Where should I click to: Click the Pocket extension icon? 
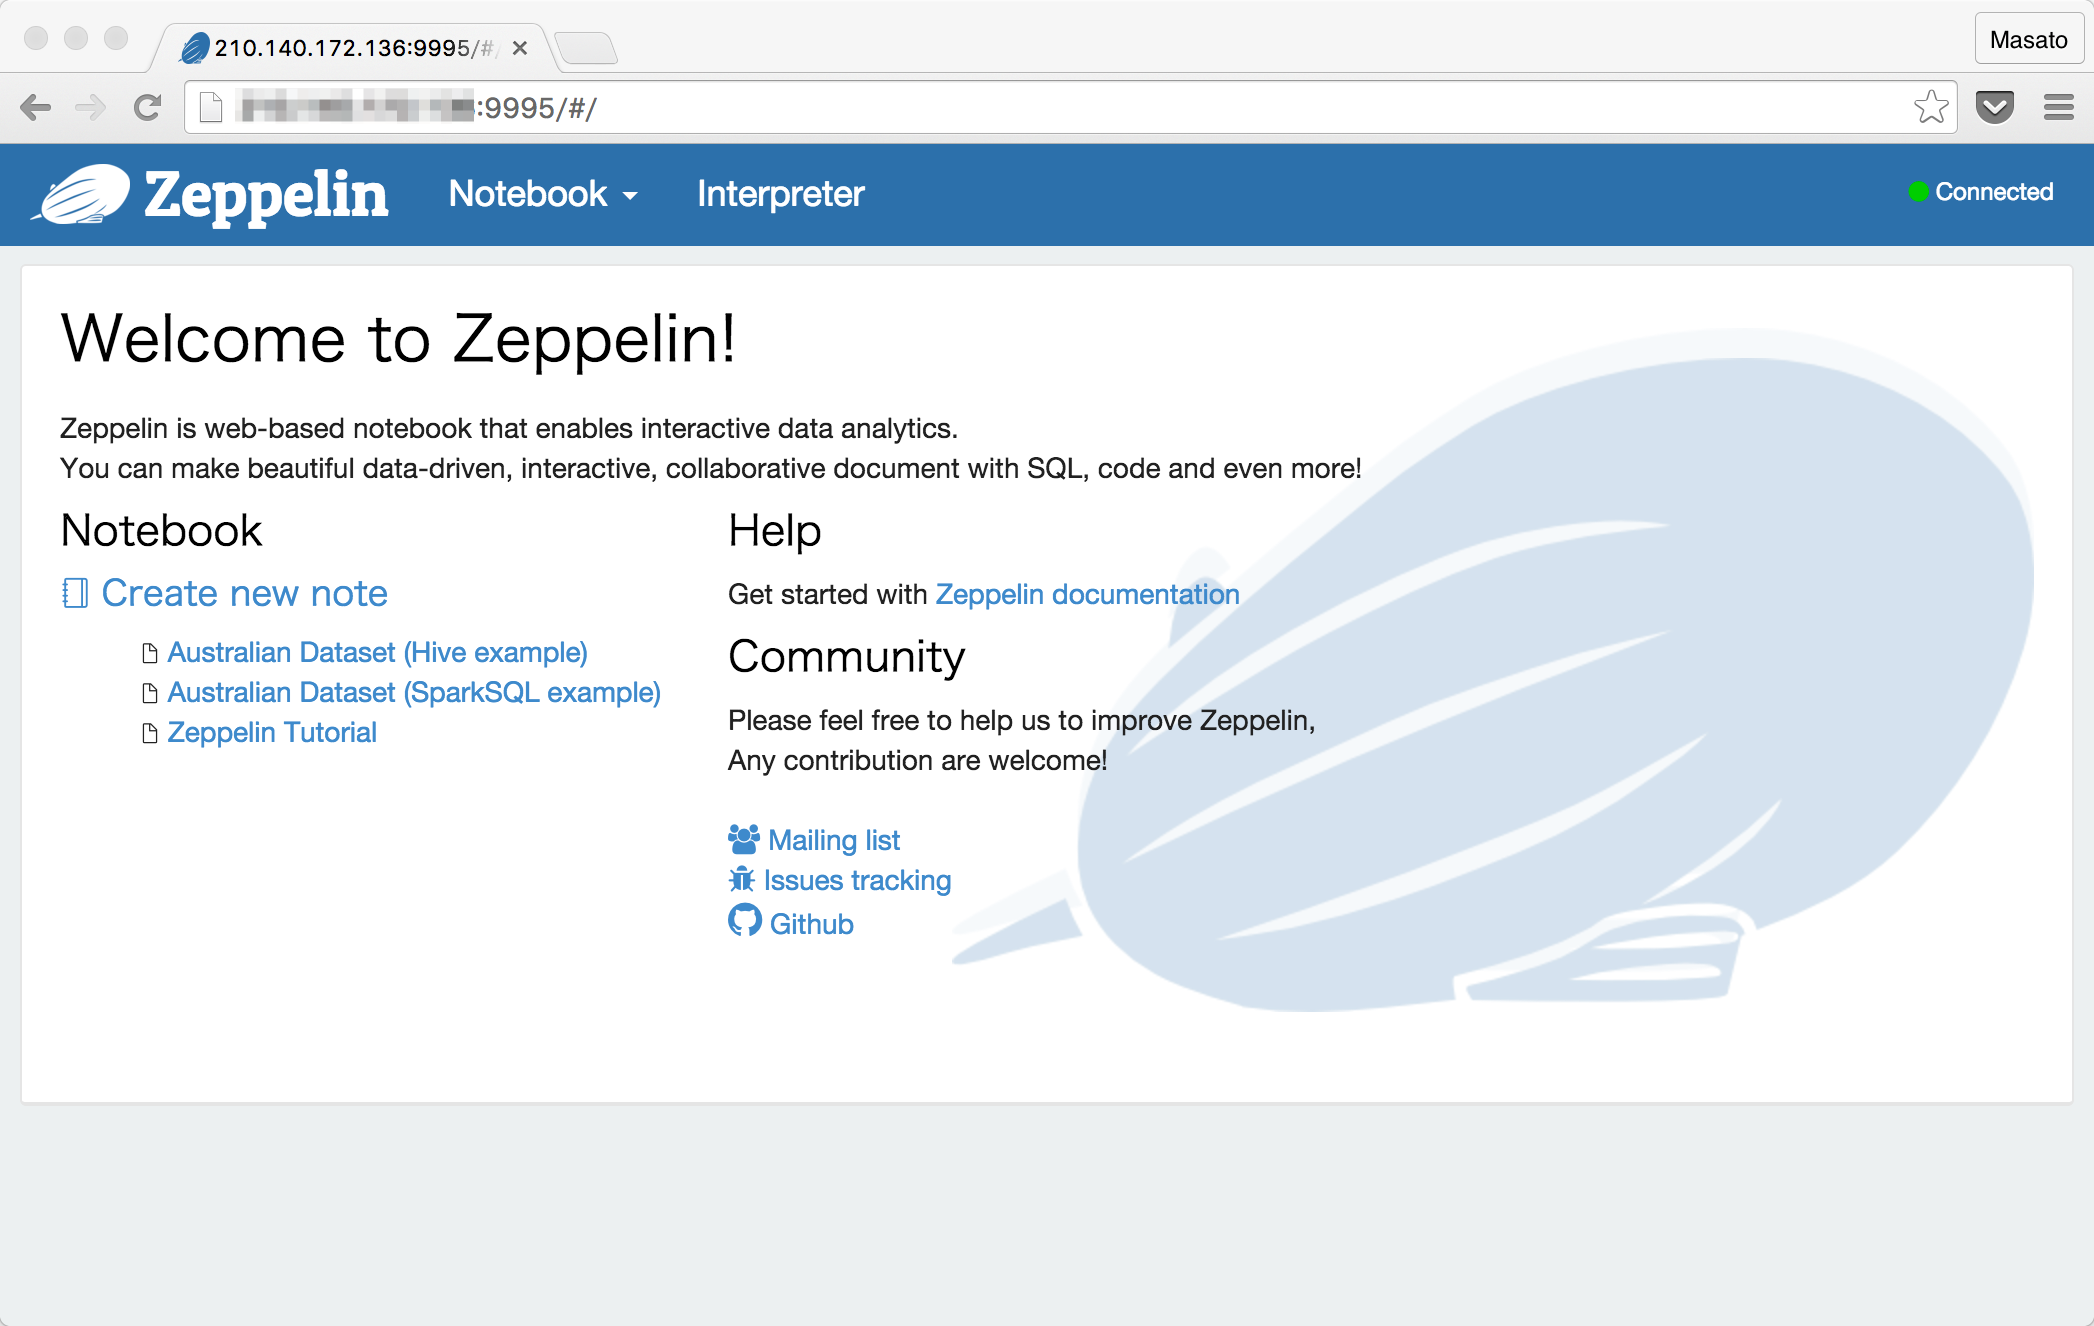(x=1995, y=107)
